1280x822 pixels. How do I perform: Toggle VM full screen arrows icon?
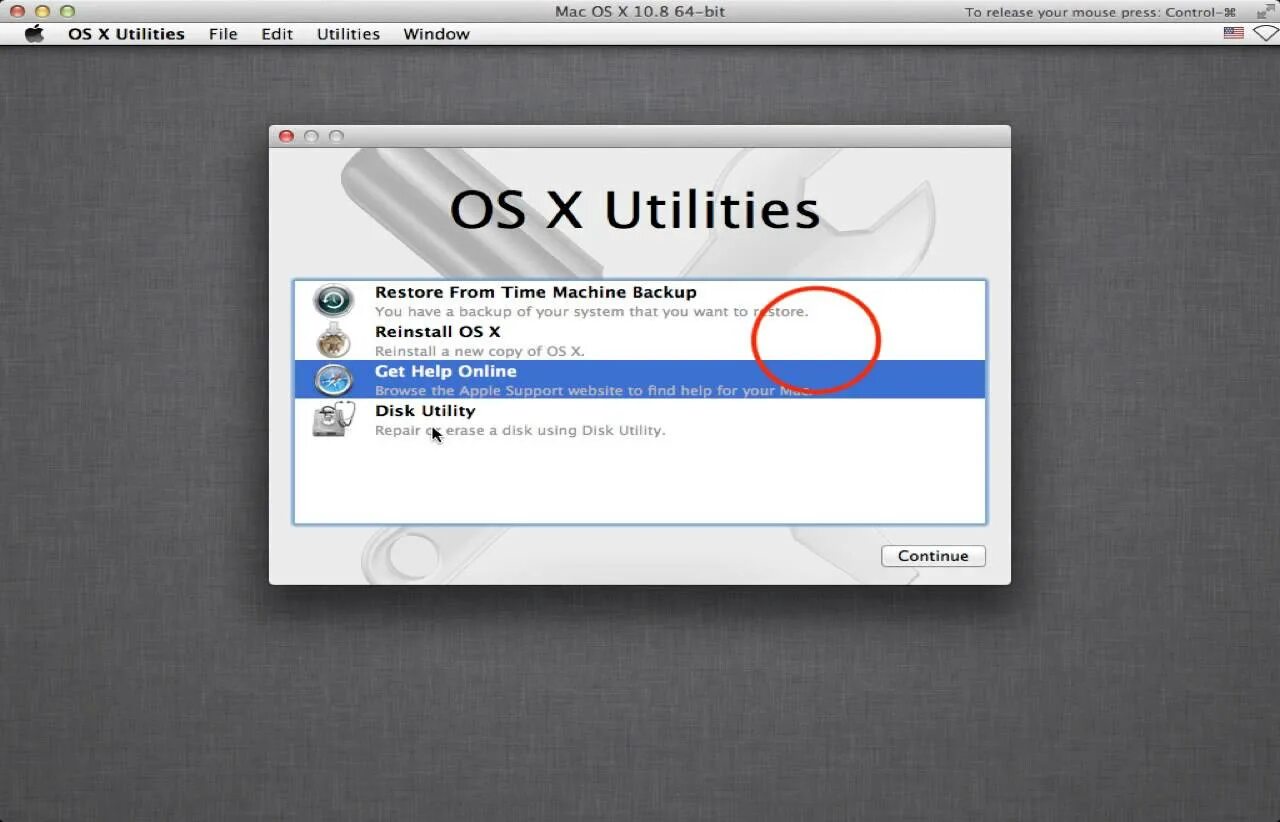click(x=1265, y=11)
